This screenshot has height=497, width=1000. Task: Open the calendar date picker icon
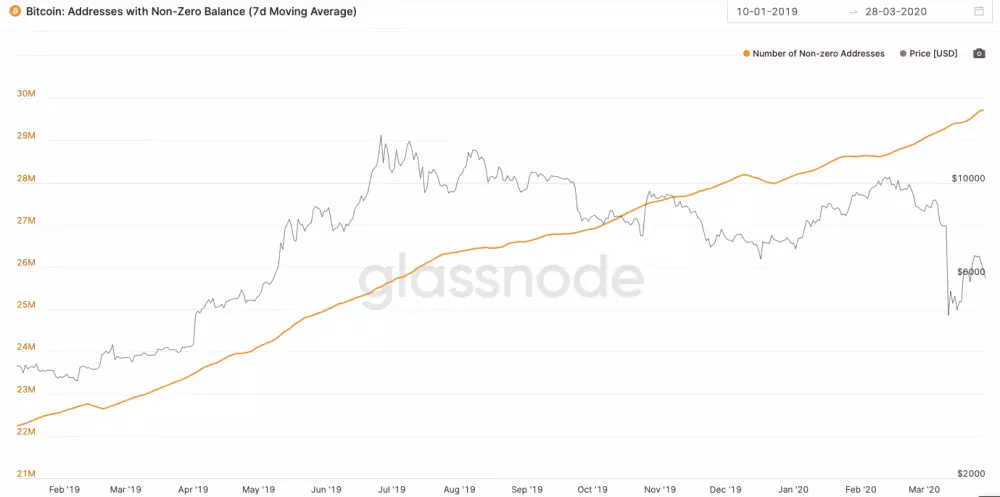(978, 12)
